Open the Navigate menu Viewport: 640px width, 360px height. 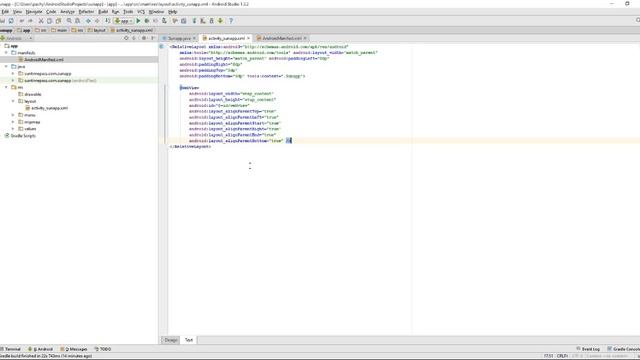click(x=34, y=12)
